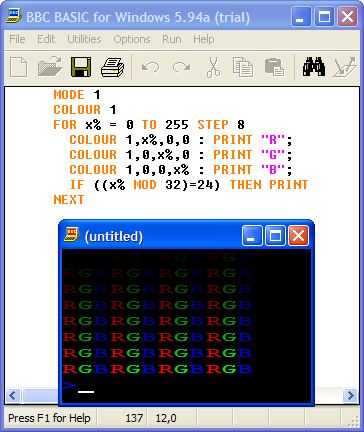Paste with the clipboard icon
The image size is (364, 432).
pos(274,67)
